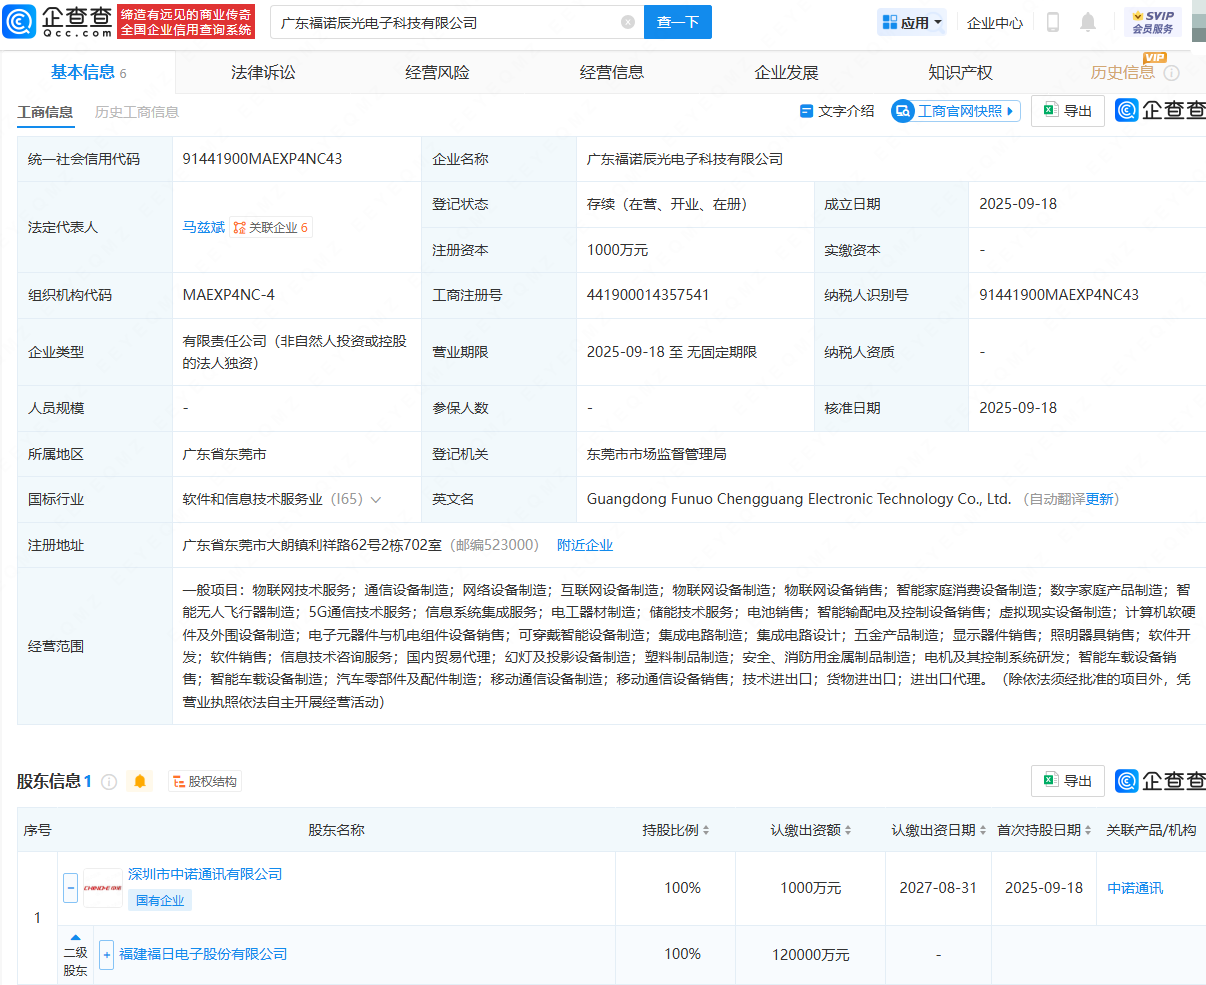1206x985 pixels.
Task: Collapse the 深圳市中诺通讯有限公司 shareholder row
Action: 70,888
